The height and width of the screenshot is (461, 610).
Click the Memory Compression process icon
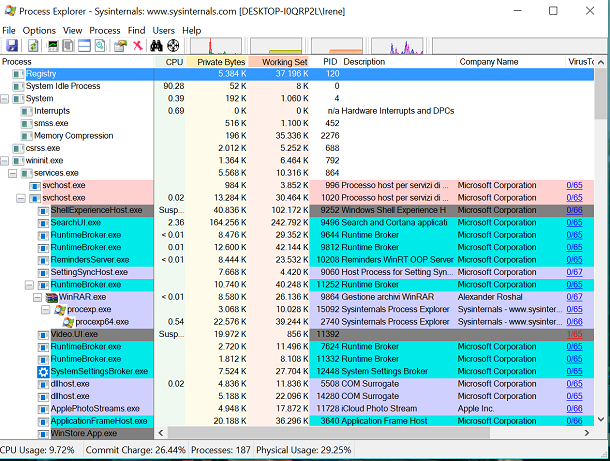point(26,136)
